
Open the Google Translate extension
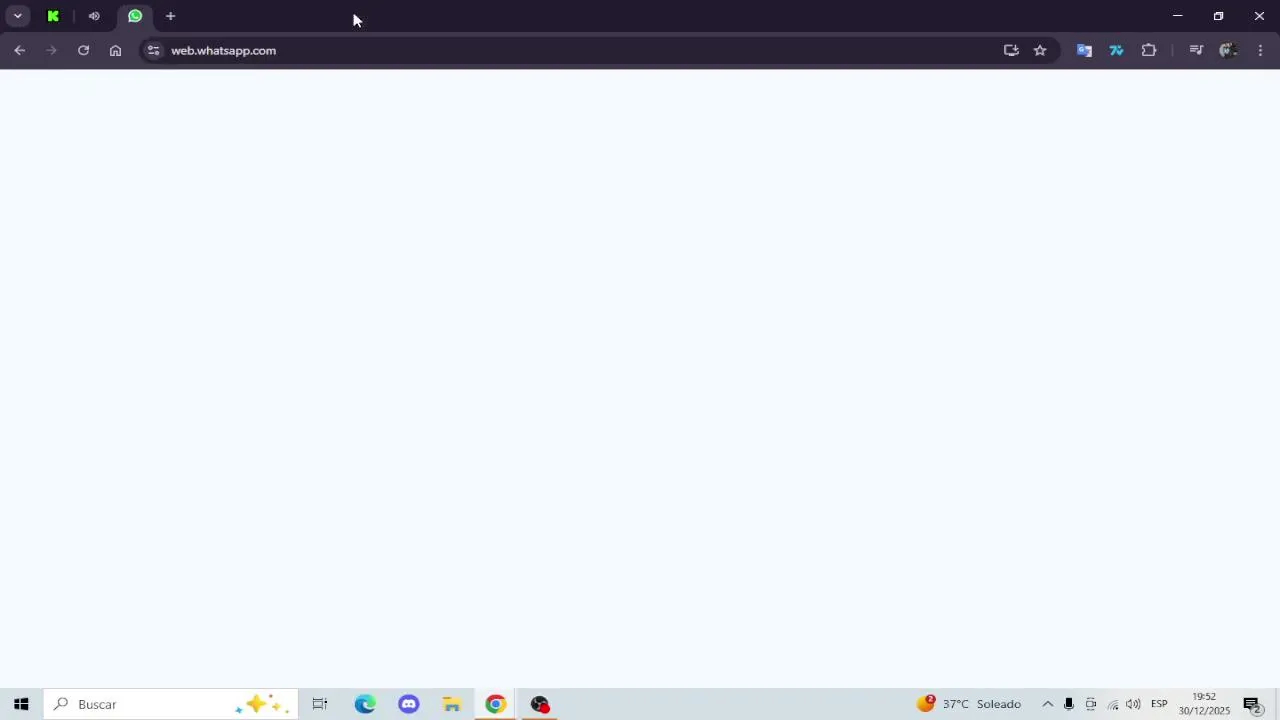[1084, 50]
